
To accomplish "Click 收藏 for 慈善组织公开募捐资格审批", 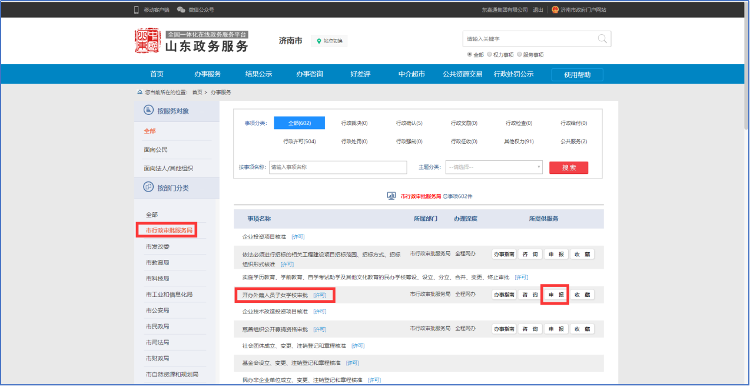I will click(582, 329).
